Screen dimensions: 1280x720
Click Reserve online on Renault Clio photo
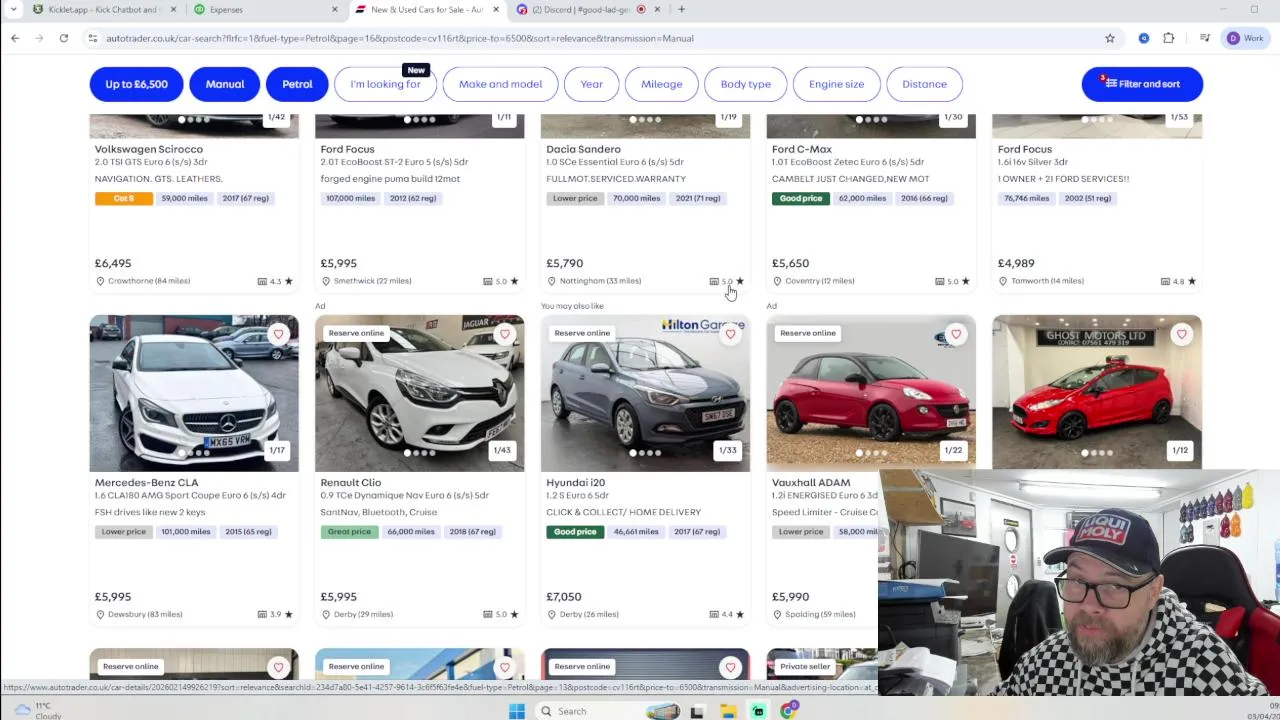[356, 333]
